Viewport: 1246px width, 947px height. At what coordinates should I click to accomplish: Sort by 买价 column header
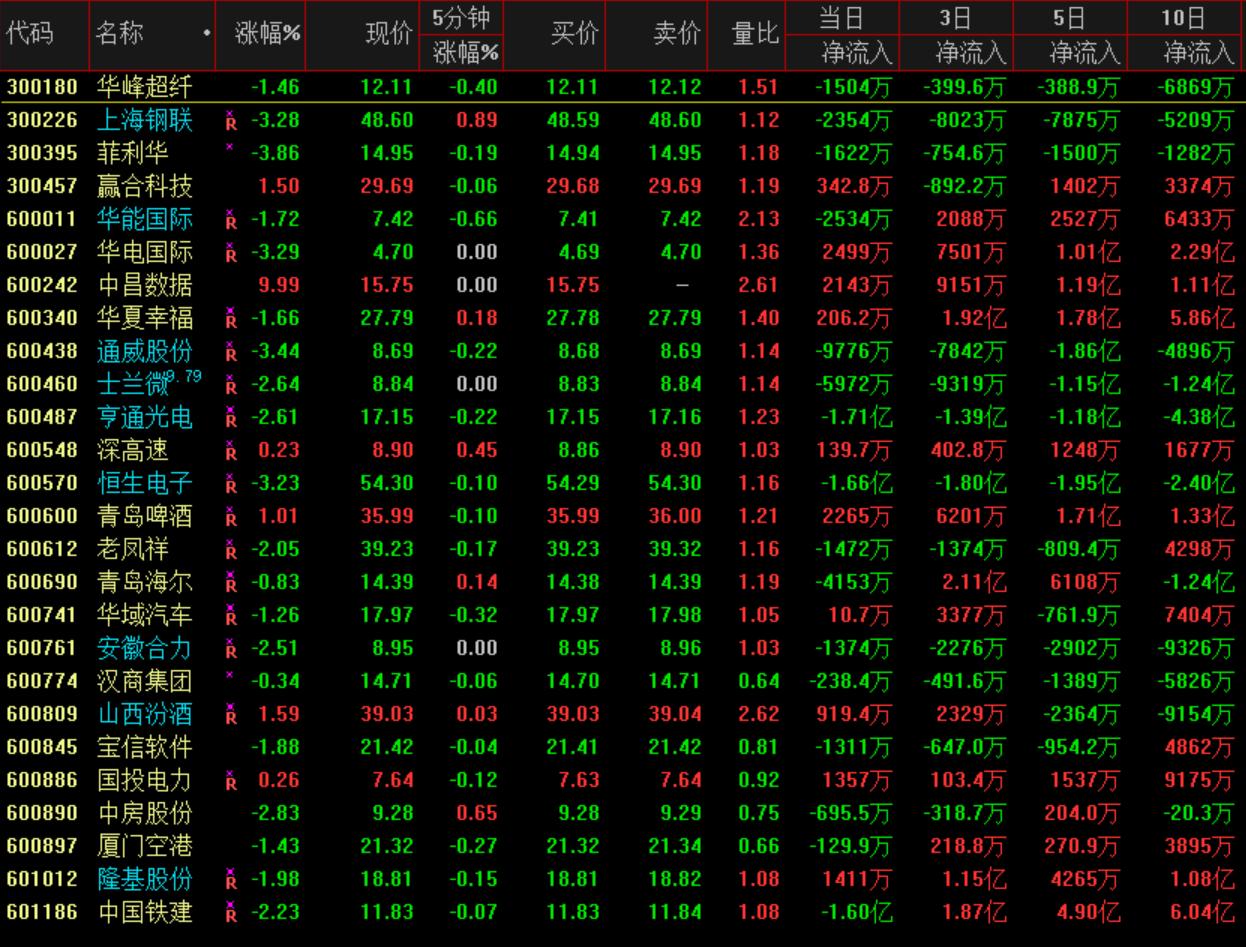point(576,34)
